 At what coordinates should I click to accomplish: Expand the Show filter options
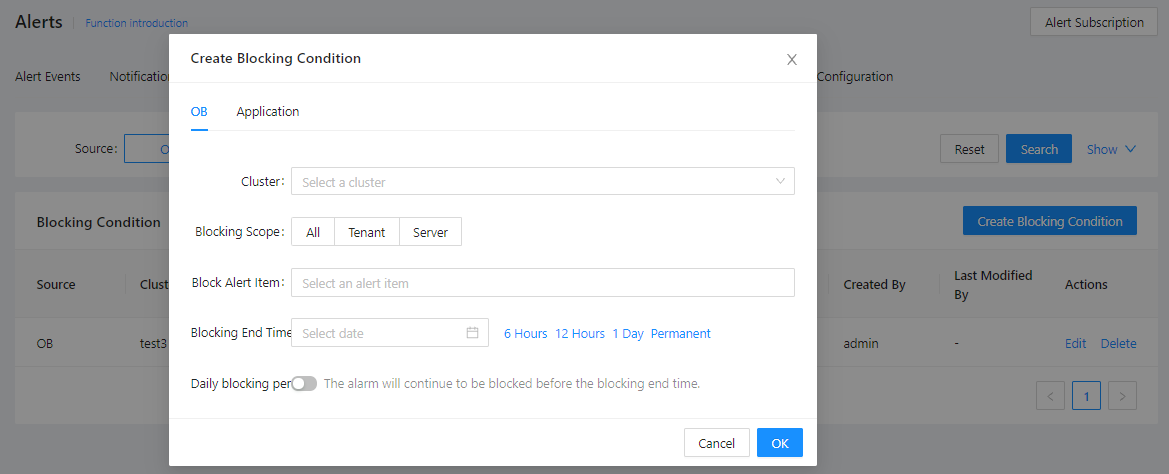coord(1111,149)
